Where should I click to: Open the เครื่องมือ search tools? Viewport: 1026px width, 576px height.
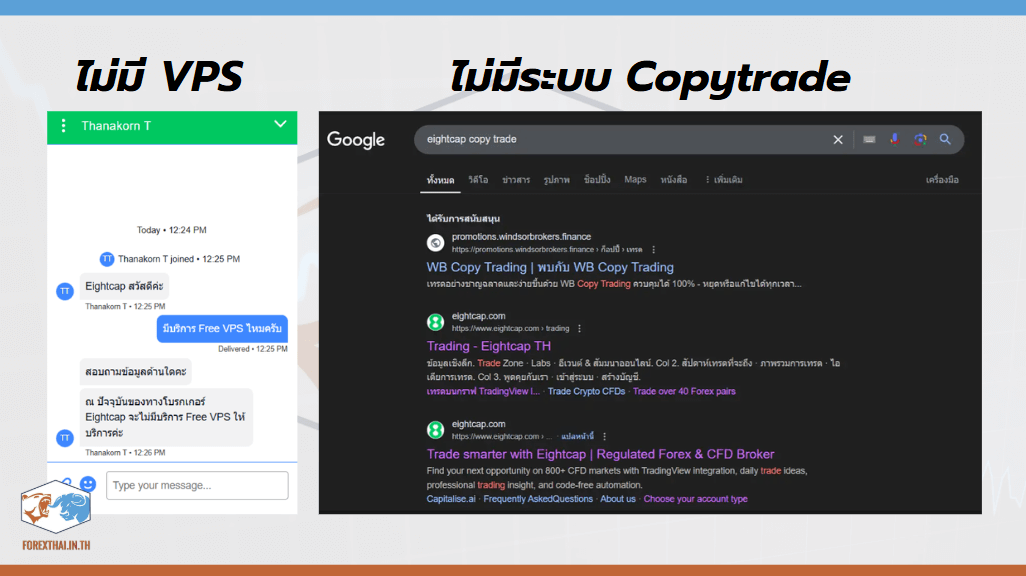click(x=942, y=180)
